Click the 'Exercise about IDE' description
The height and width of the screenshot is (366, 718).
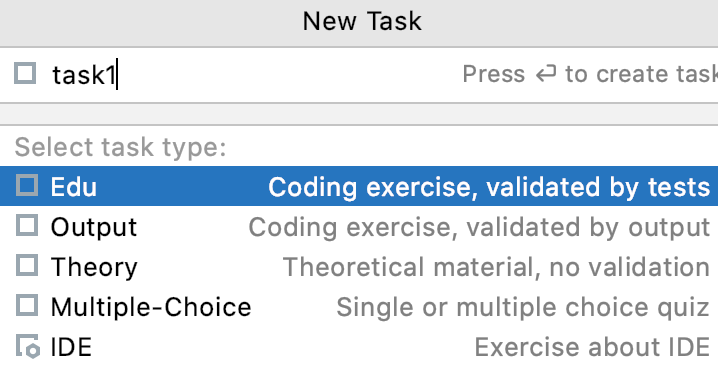click(x=592, y=347)
